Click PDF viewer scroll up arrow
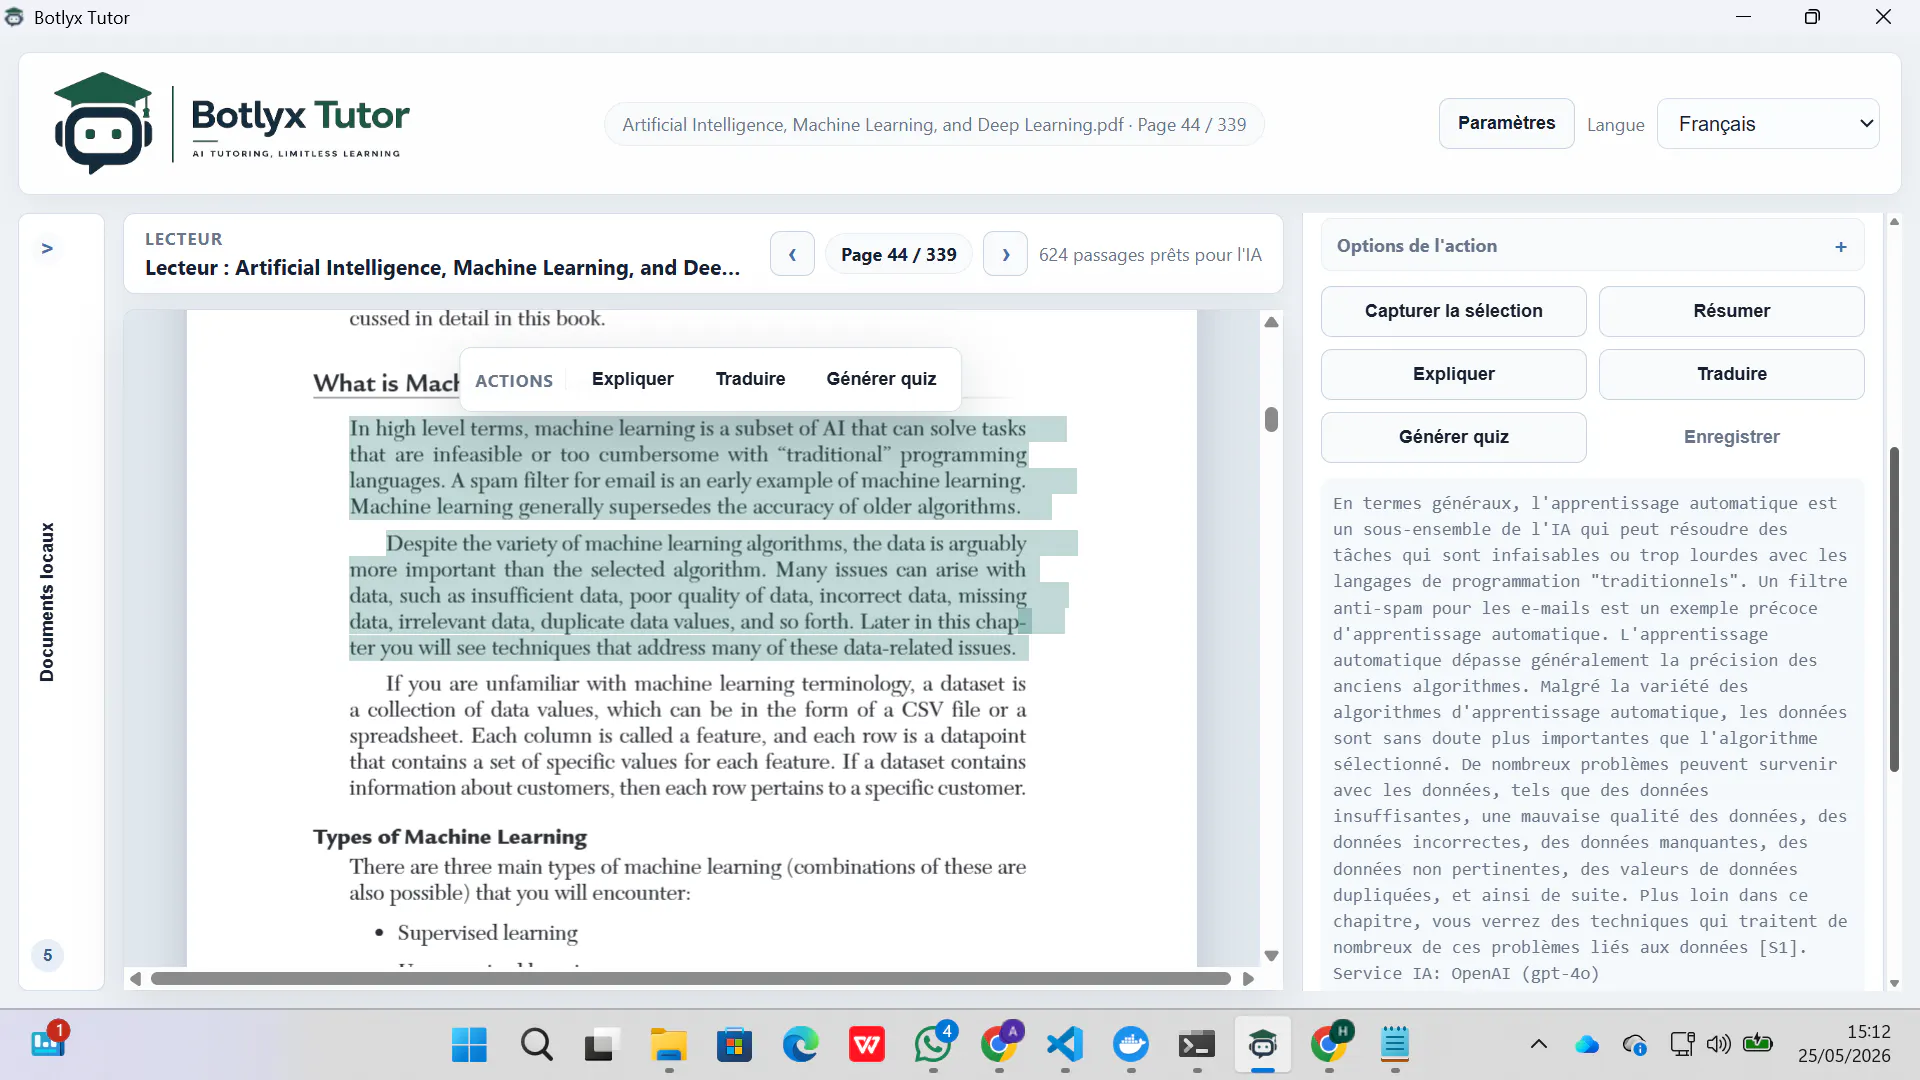 pyautogui.click(x=1271, y=322)
